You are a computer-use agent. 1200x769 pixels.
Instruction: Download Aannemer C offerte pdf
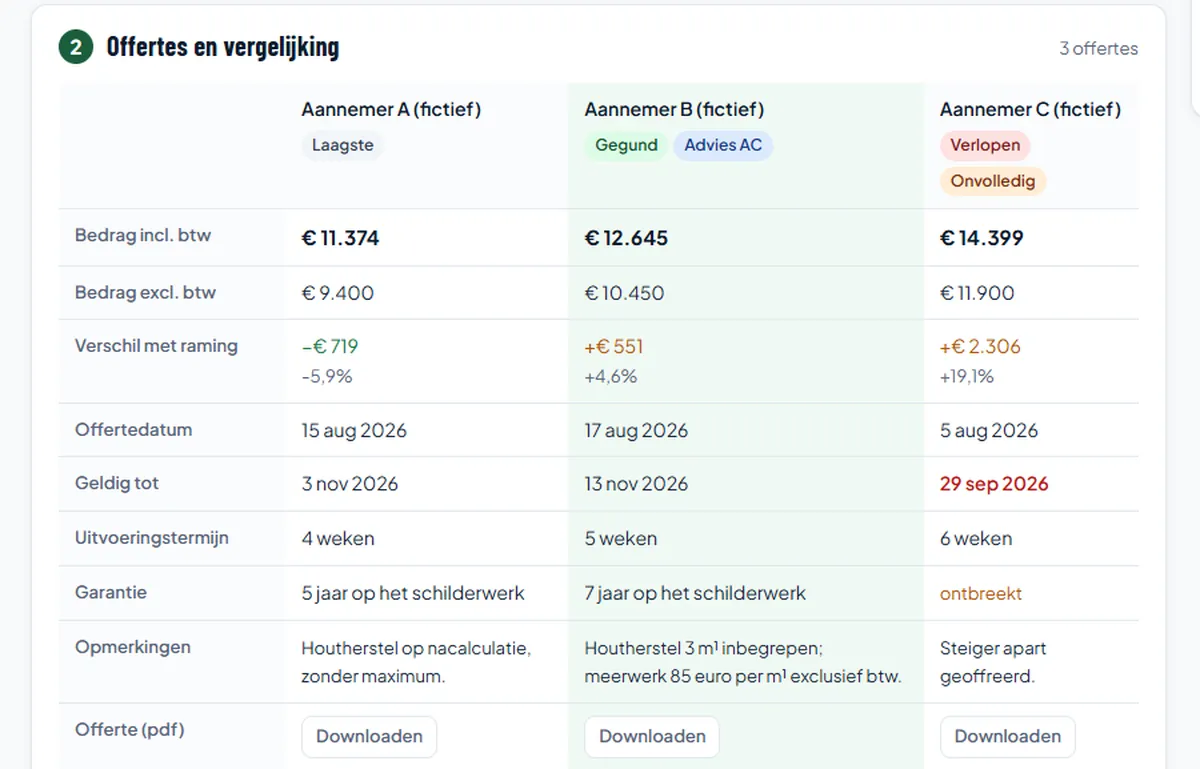[x=1007, y=736]
